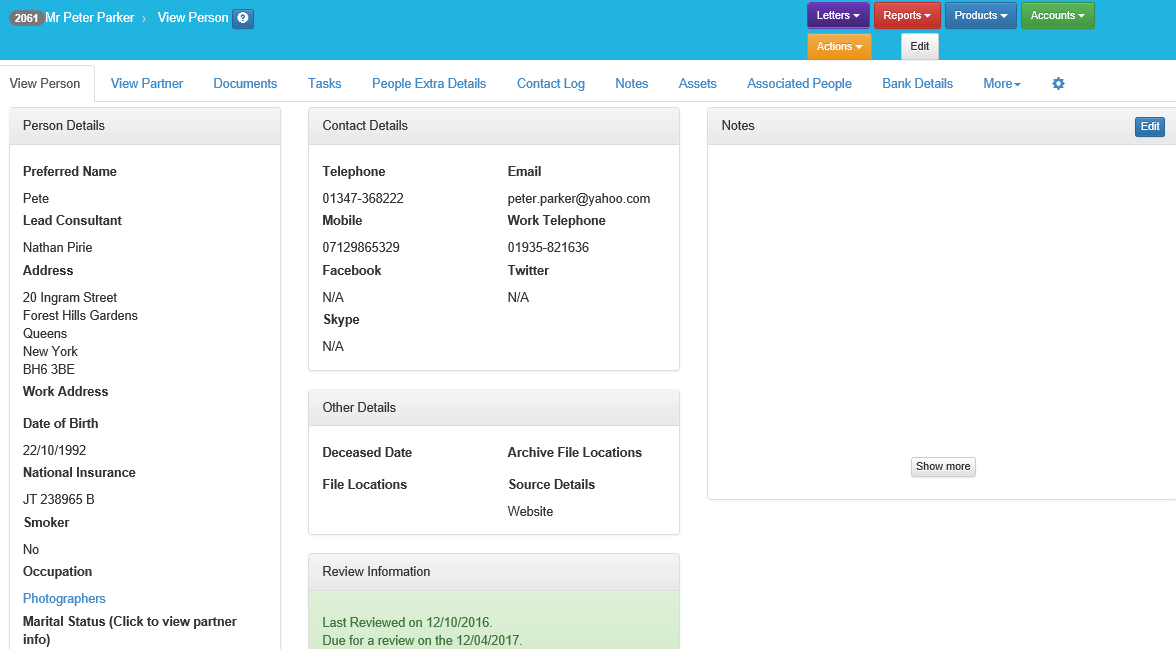
Task: Expand the Products dropdown
Action: coord(980,16)
